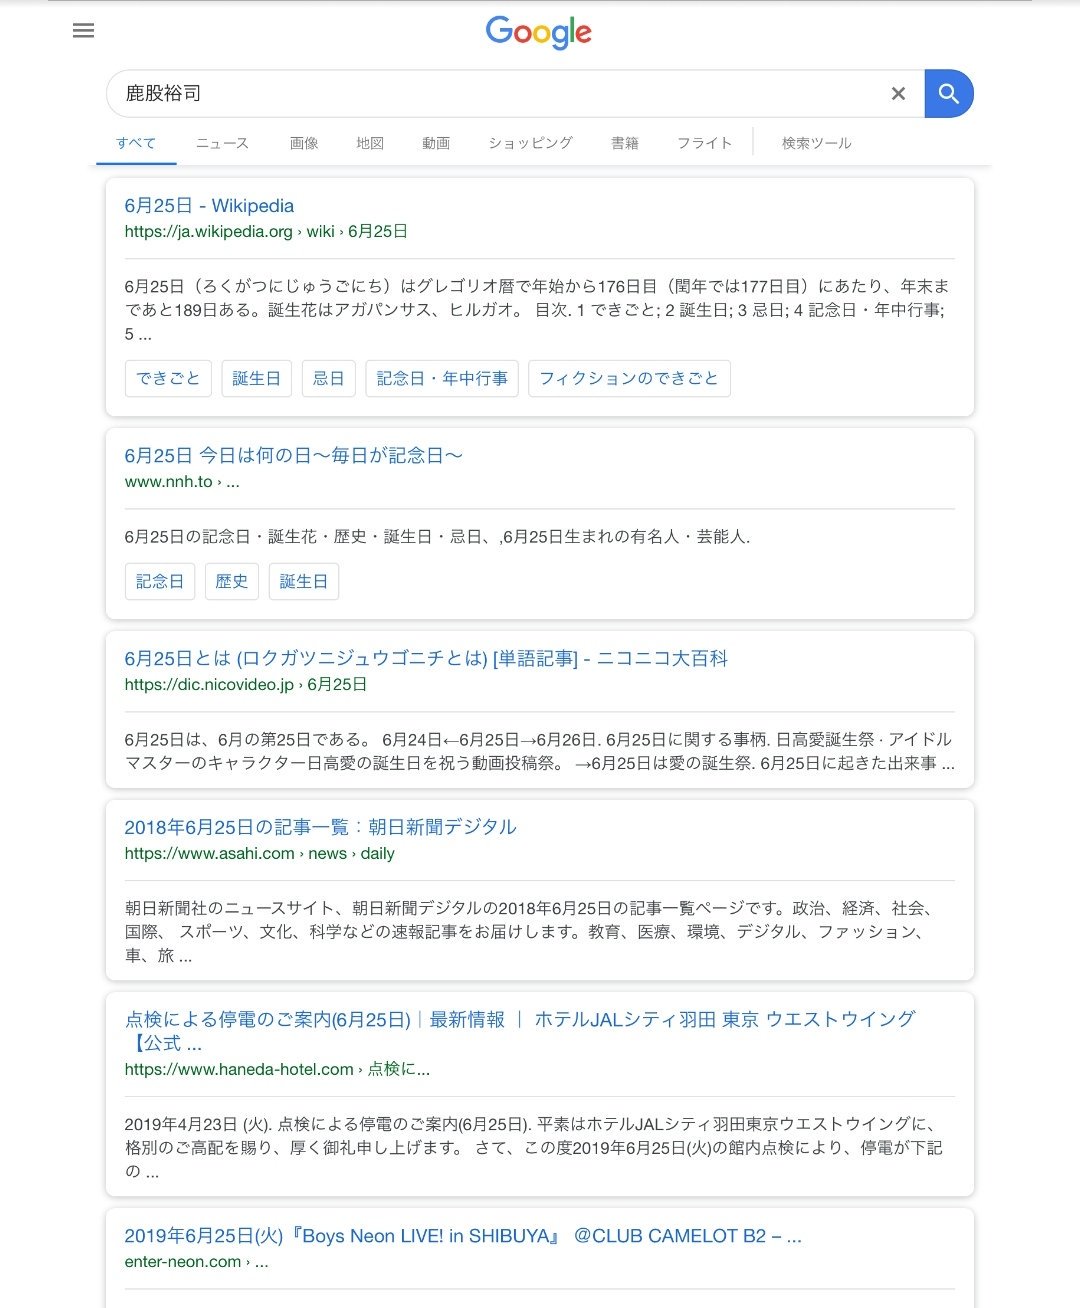Open the 地図 tab
This screenshot has height=1308, width=1080.
[x=370, y=143]
